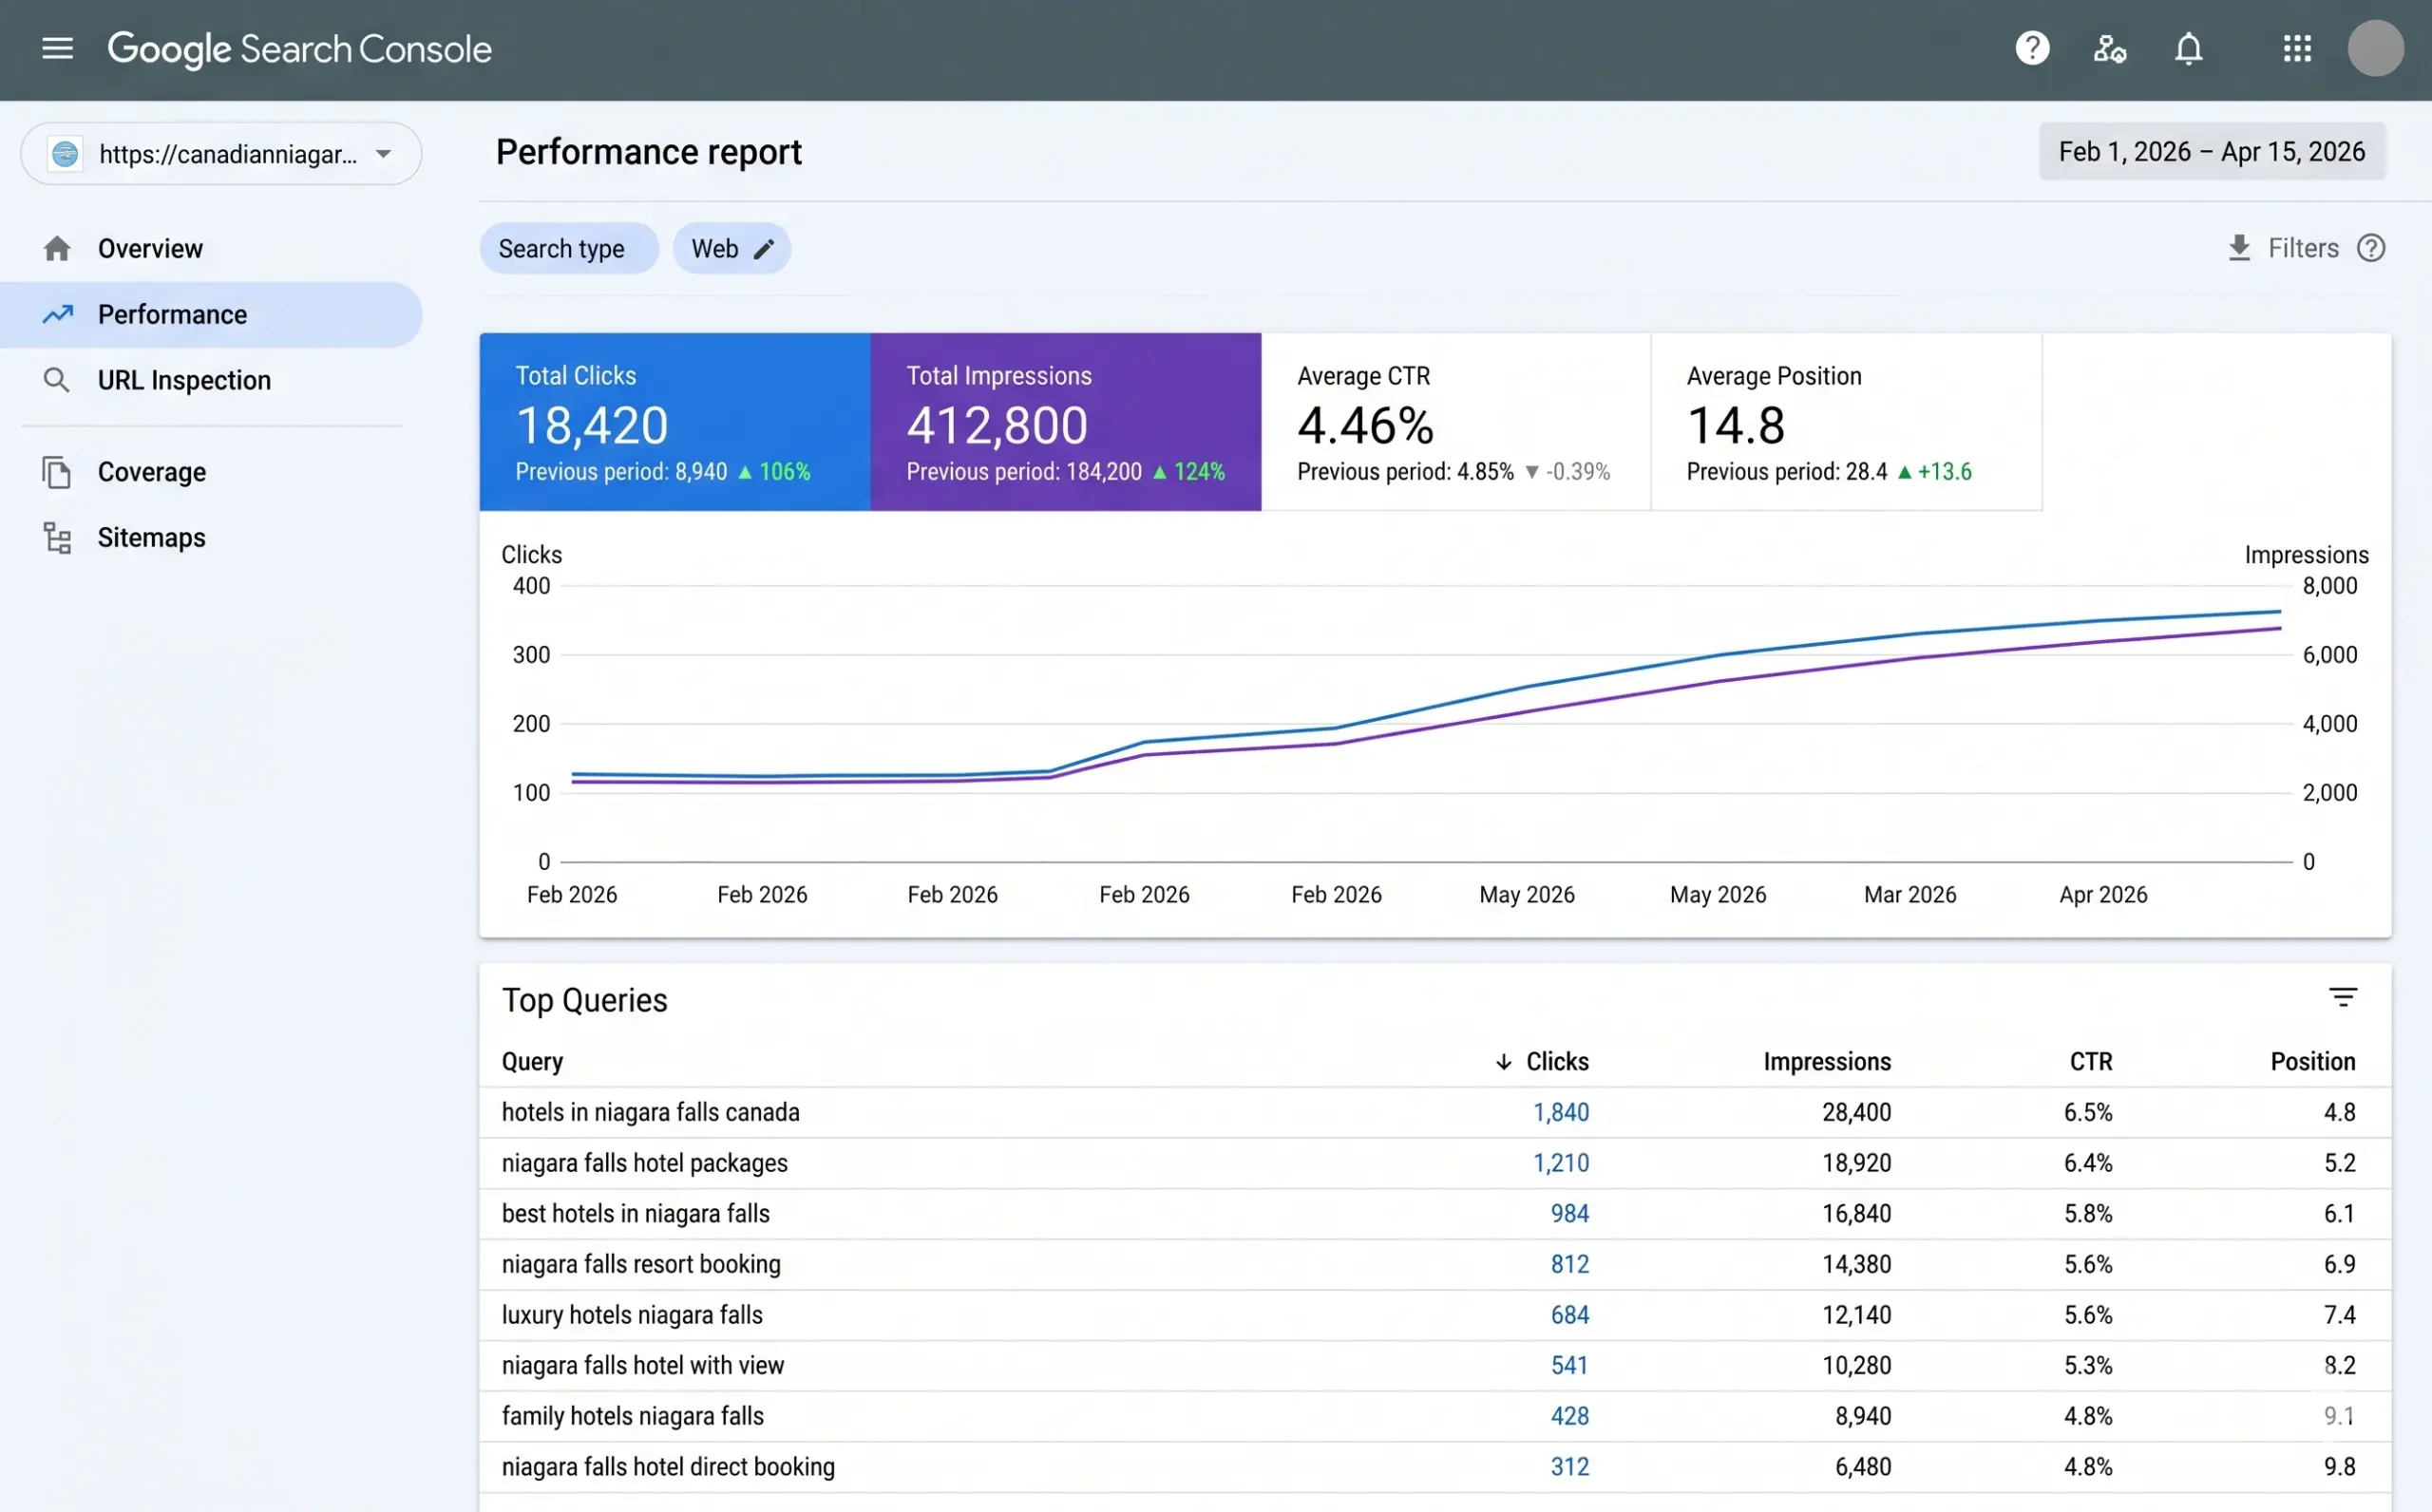Viewport: 2432px width, 1512px height.
Task: Click the Sitemaps tree icon
Action: pos(57,538)
